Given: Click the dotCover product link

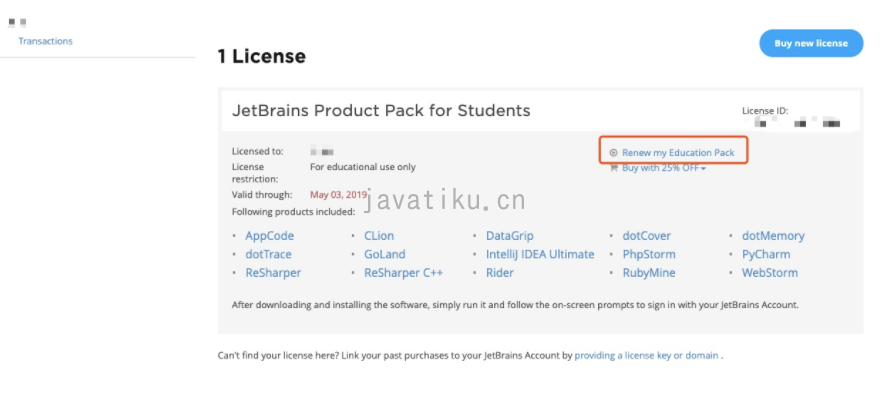Looking at the screenshot, I should pos(647,236).
